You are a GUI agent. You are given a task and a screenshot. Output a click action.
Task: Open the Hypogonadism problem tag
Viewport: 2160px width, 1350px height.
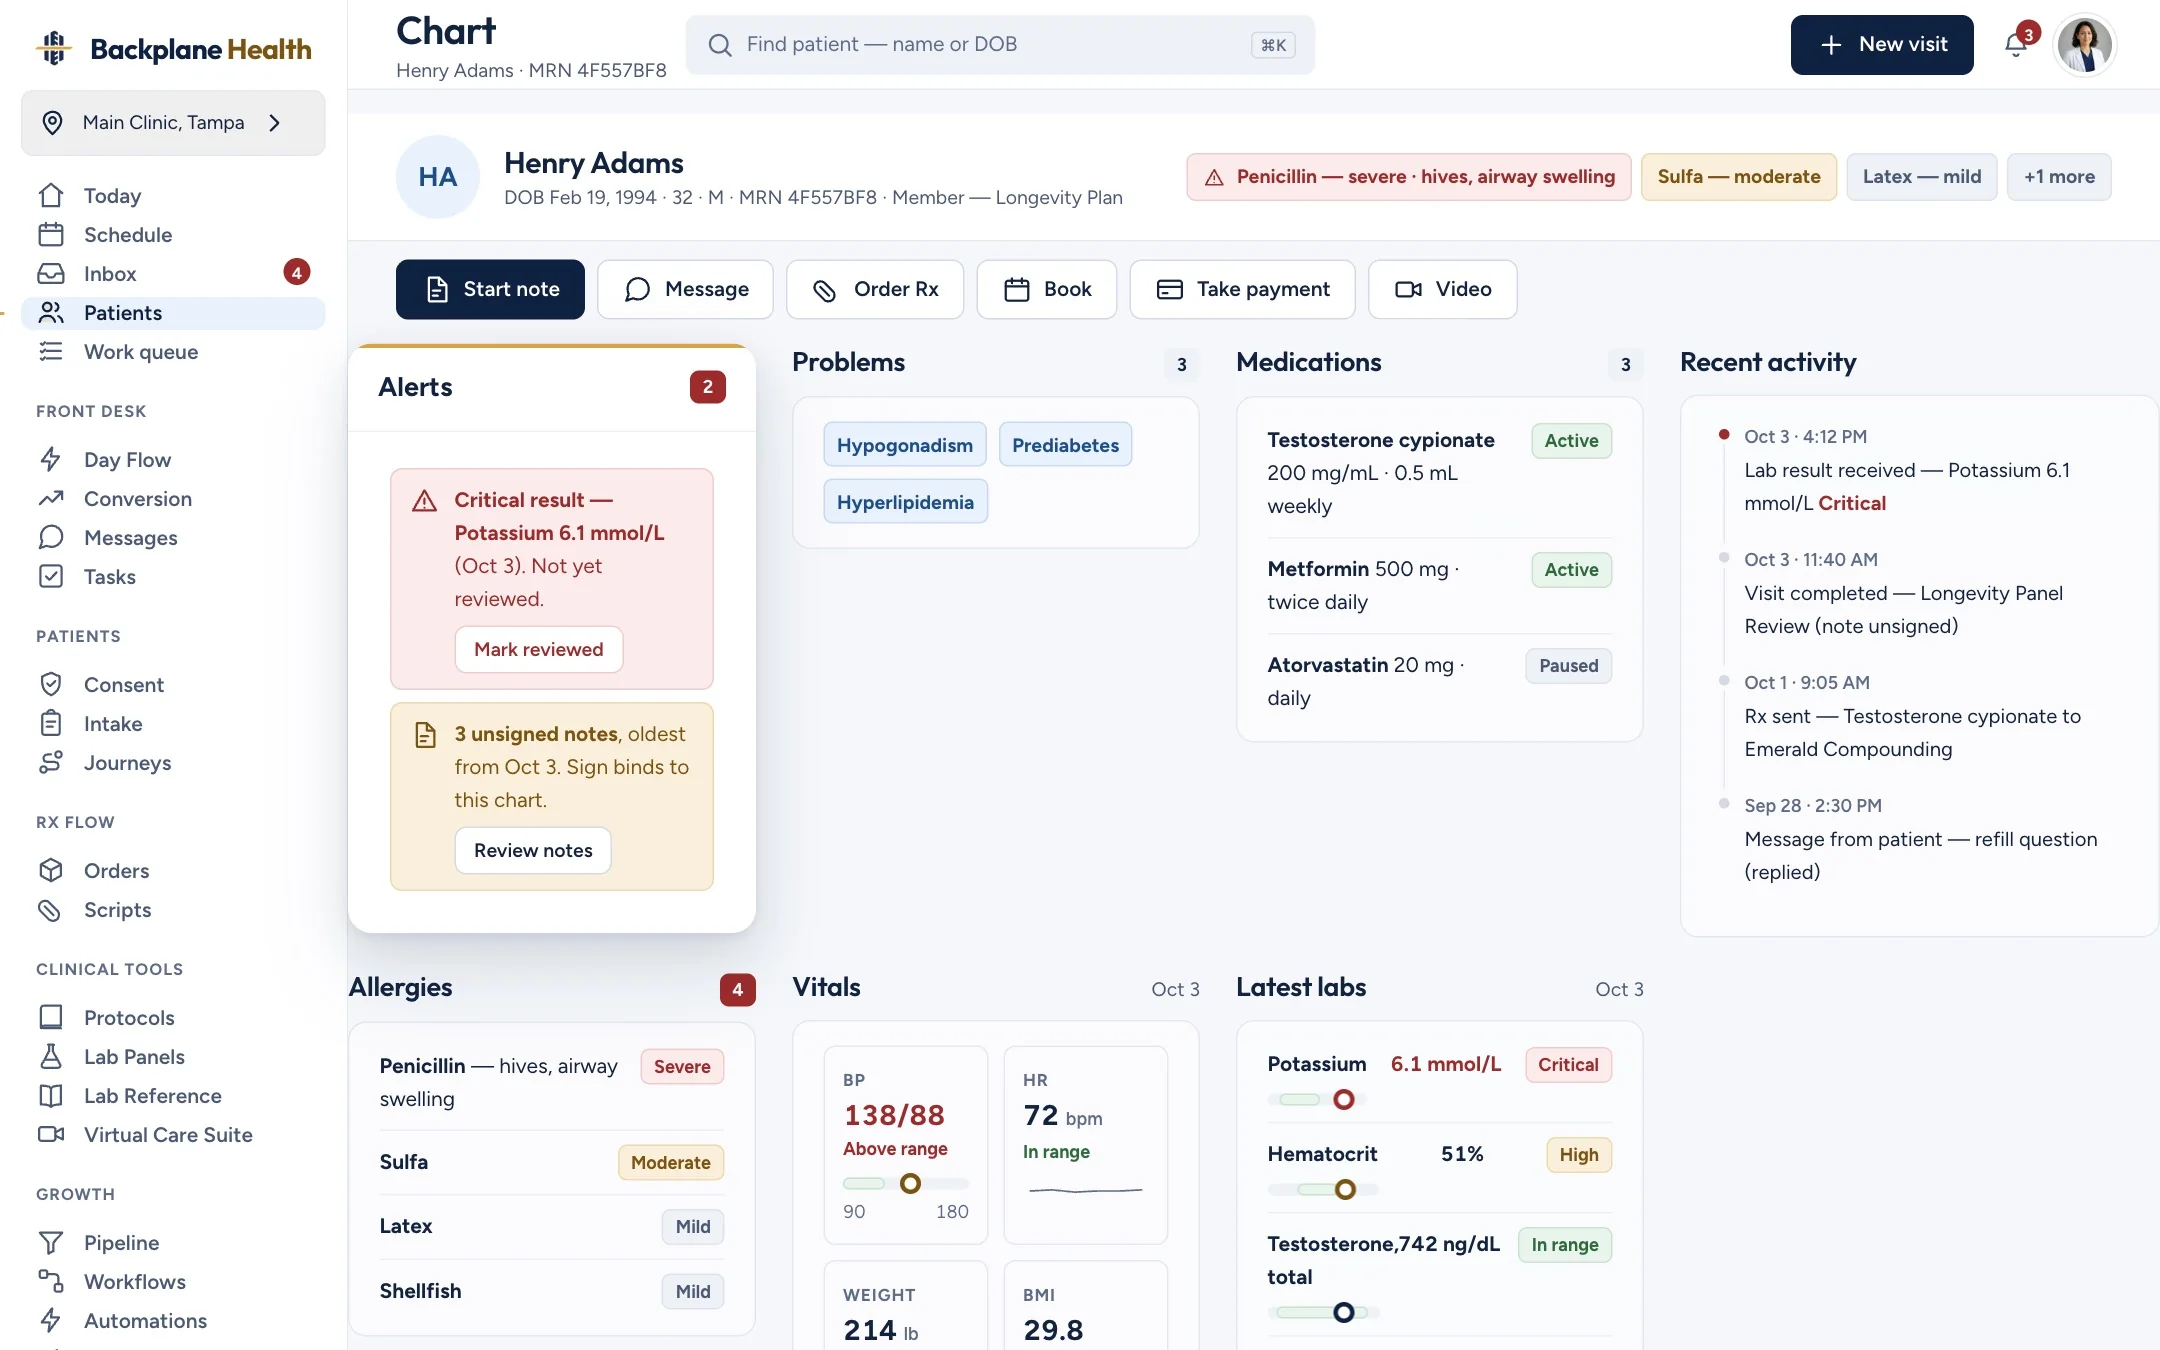[x=905, y=445]
